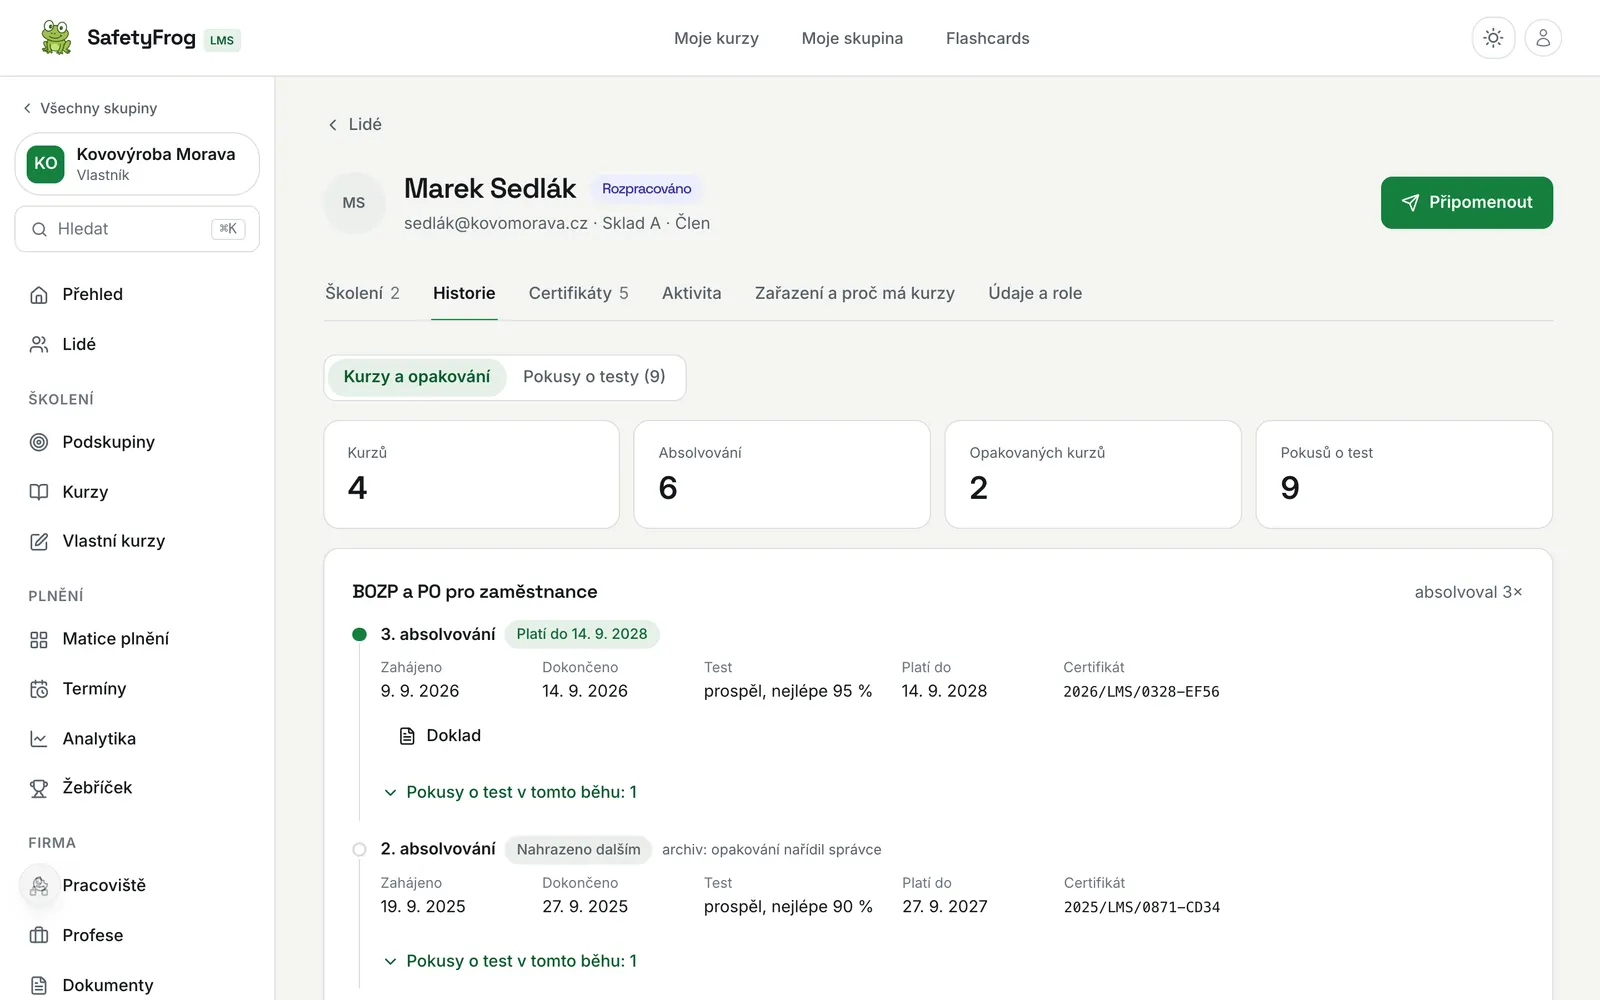This screenshot has height=1000, width=1600.
Task: Click the MS avatar of Marek Sedlák
Action: coord(354,203)
